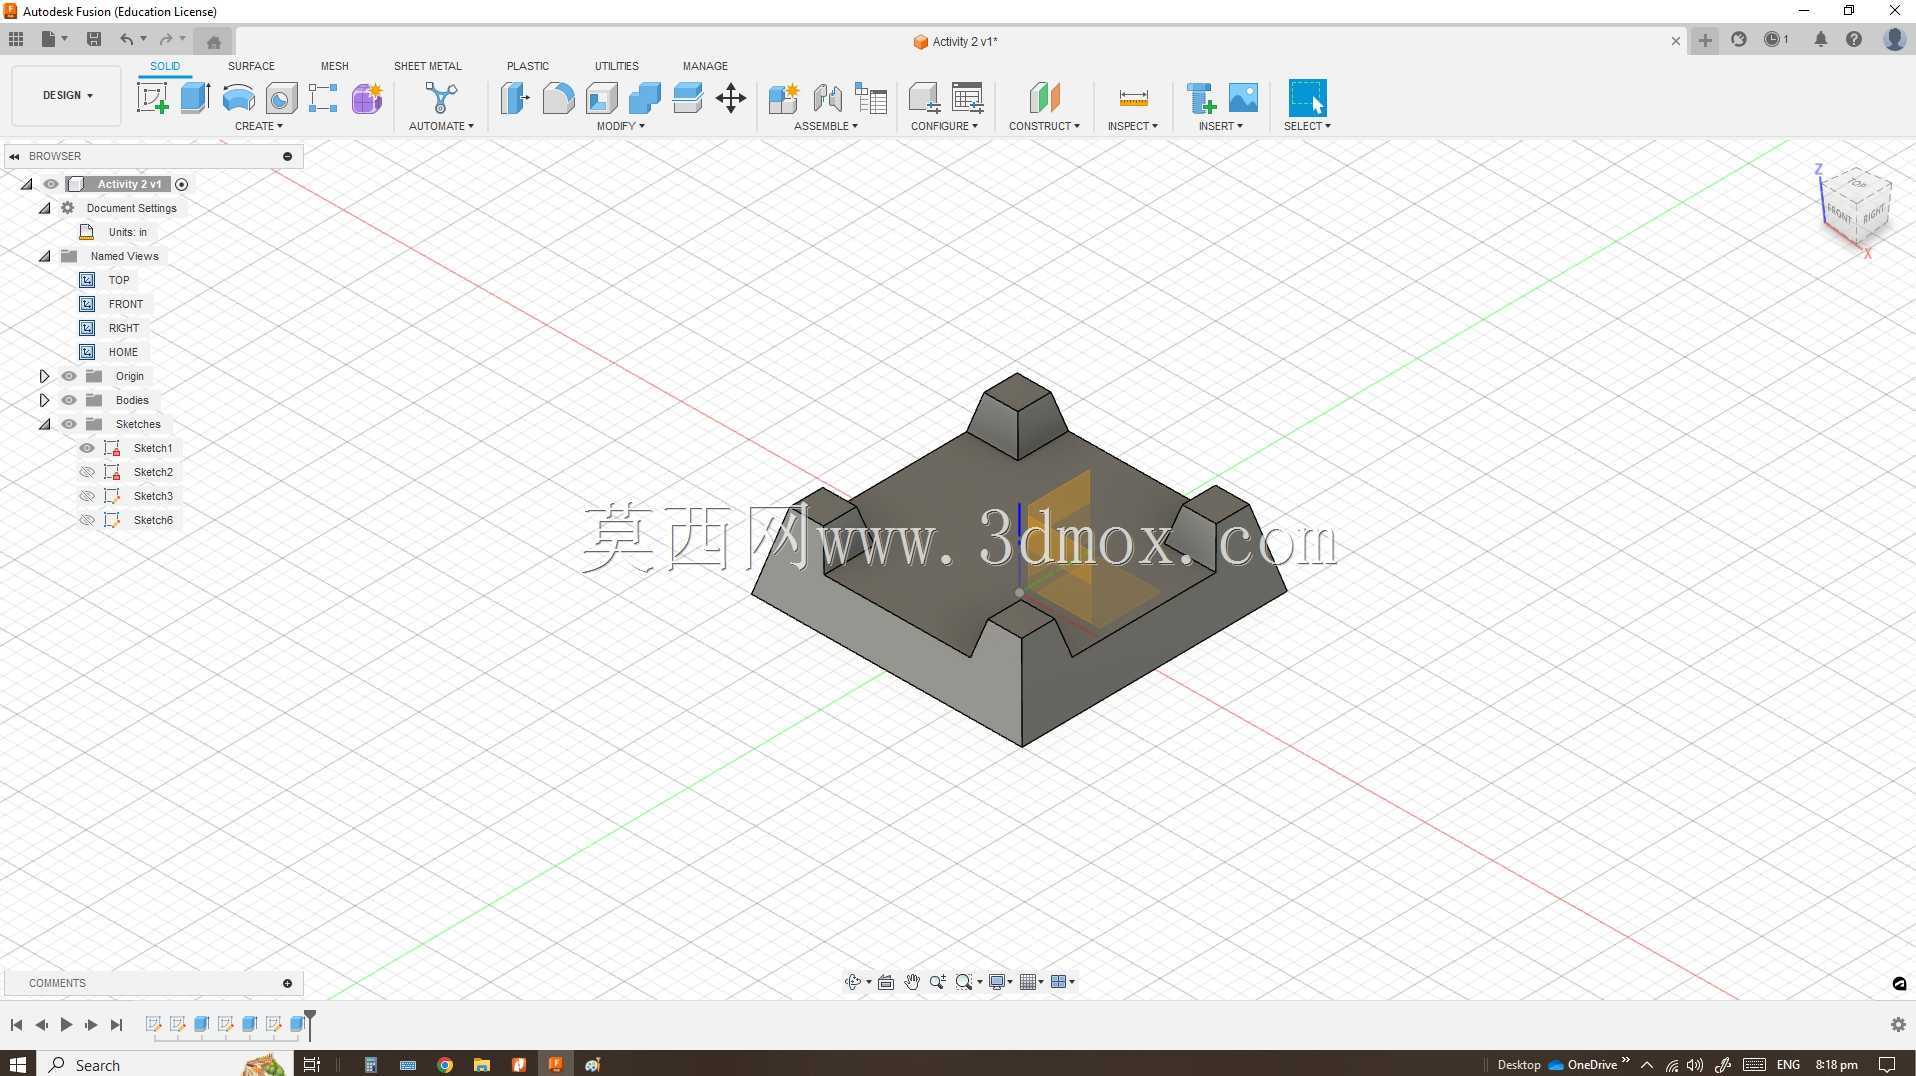Show Sketch3 using its eye icon
Screen dimensions: 1916x1076
87,496
